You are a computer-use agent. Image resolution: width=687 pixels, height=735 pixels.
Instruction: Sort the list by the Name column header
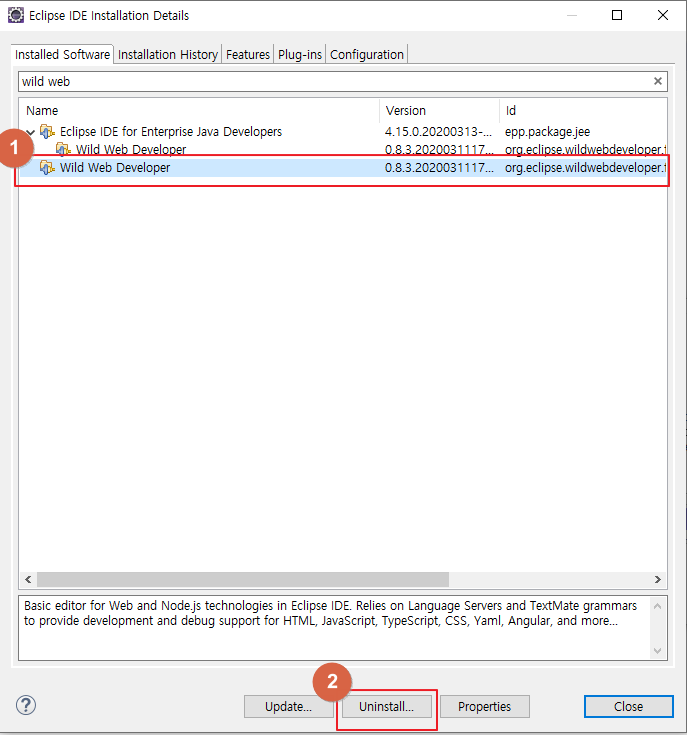pos(199,111)
